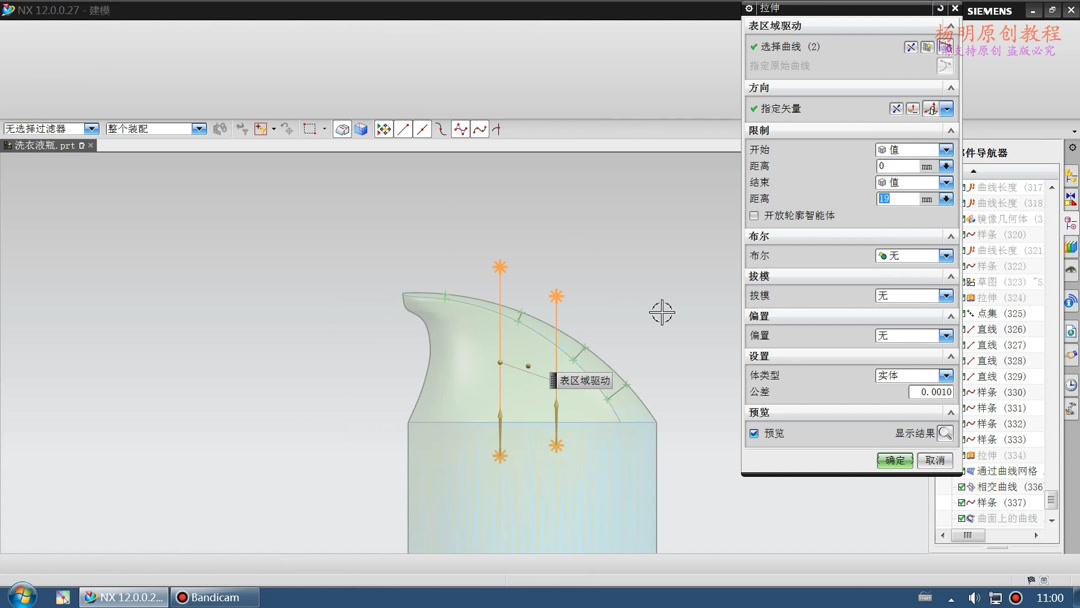Open Bandicam from the taskbar
This screenshot has height=608, width=1080.
coord(214,596)
